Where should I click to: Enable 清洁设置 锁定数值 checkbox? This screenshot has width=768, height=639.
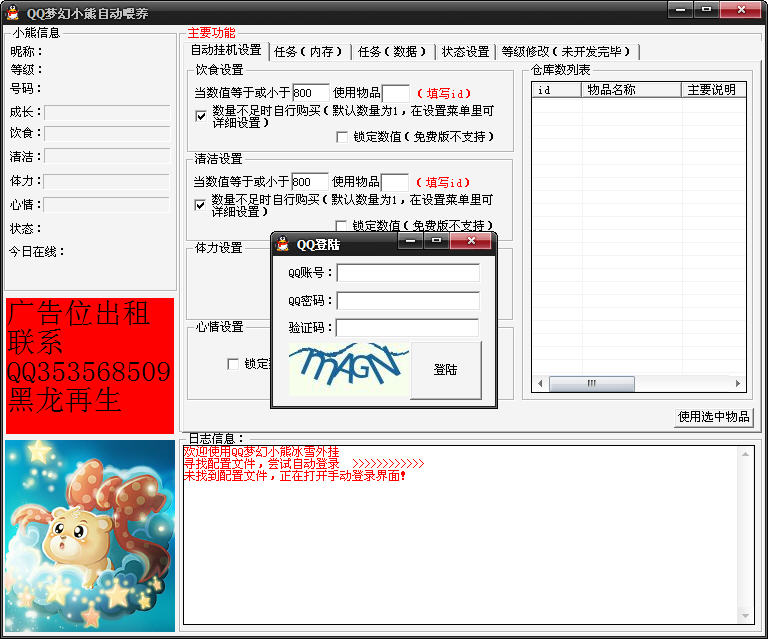pyautogui.click(x=341, y=226)
